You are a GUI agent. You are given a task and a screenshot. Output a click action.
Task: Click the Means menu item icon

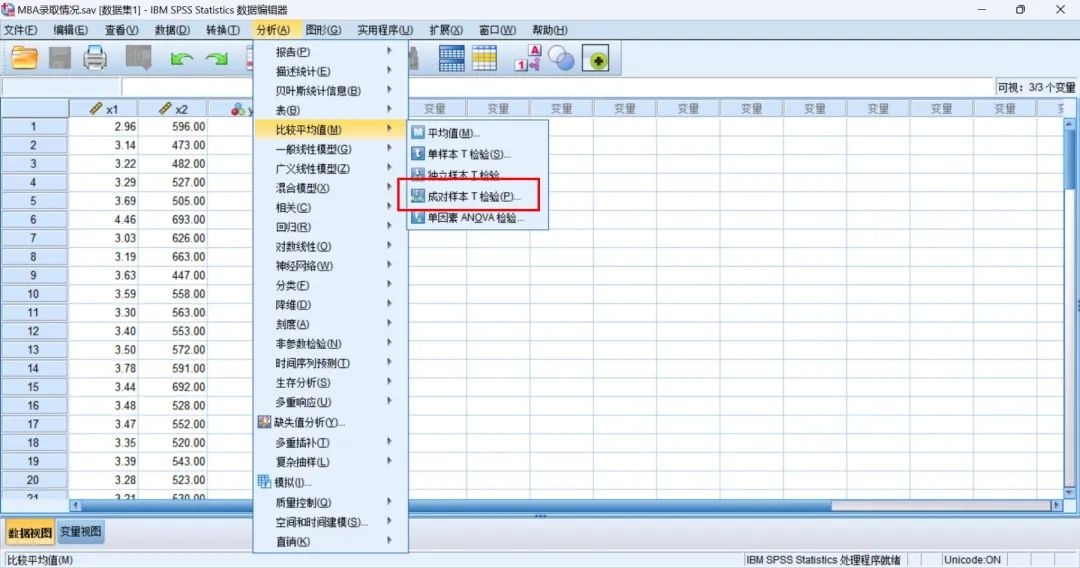pos(418,133)
